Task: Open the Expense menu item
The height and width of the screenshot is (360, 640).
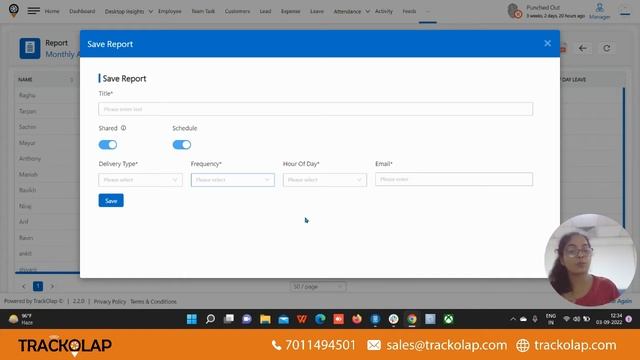Action: 291,11
